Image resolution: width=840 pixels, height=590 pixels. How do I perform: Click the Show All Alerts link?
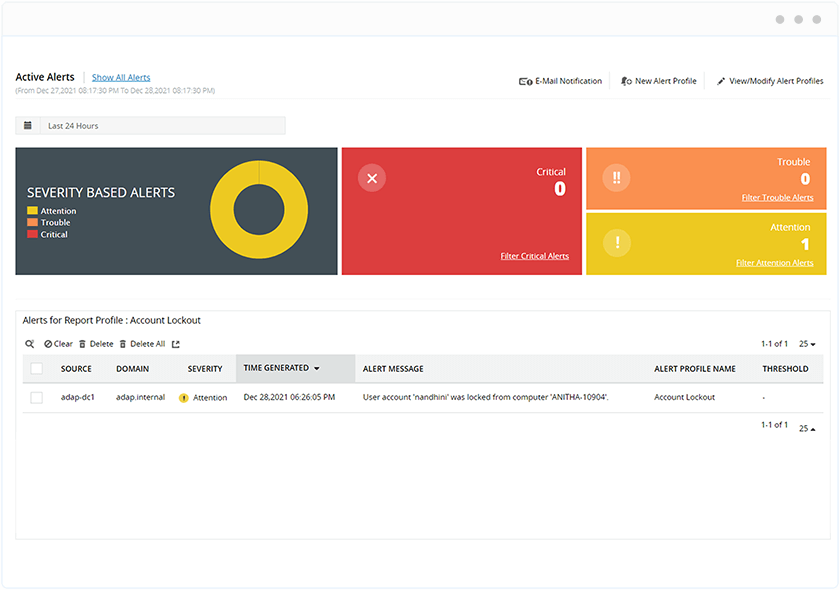(x=121, y=77)
